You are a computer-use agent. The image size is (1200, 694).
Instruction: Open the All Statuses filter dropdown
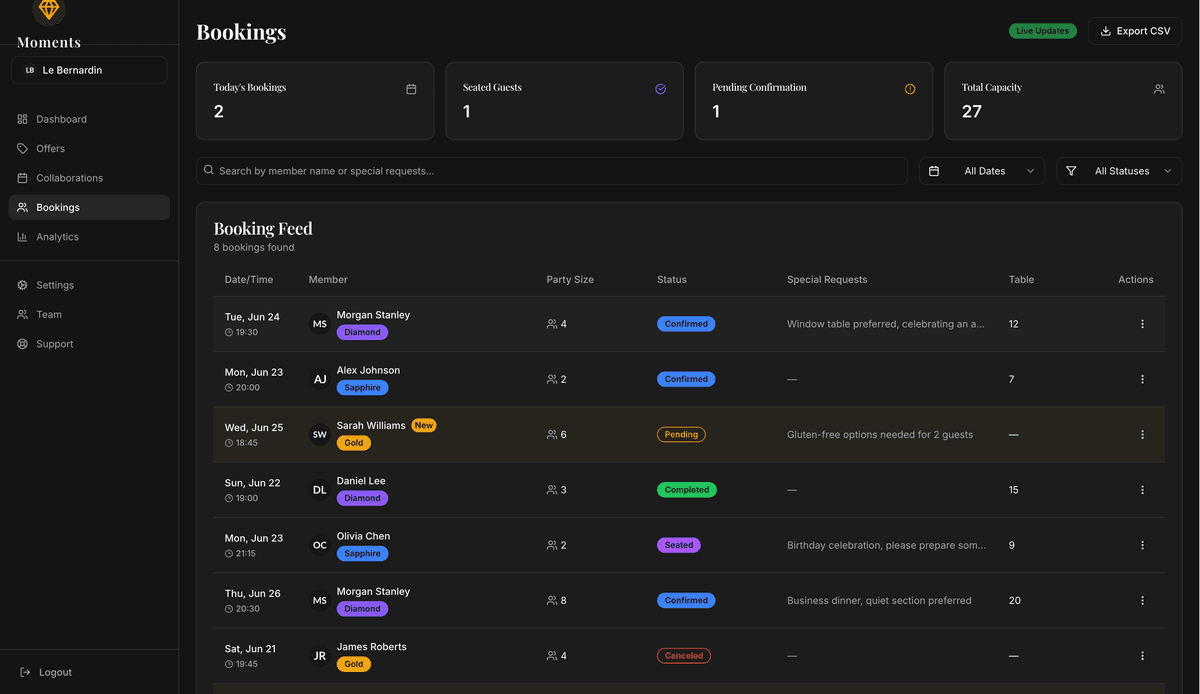1119,171
